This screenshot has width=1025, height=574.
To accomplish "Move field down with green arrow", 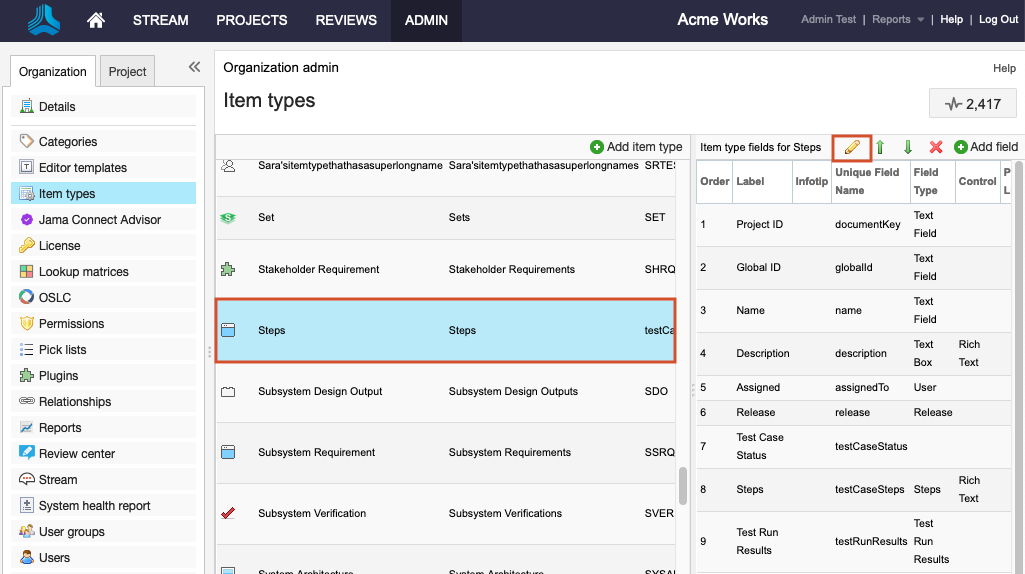I will pyautogui.click(x=908, y=148).
